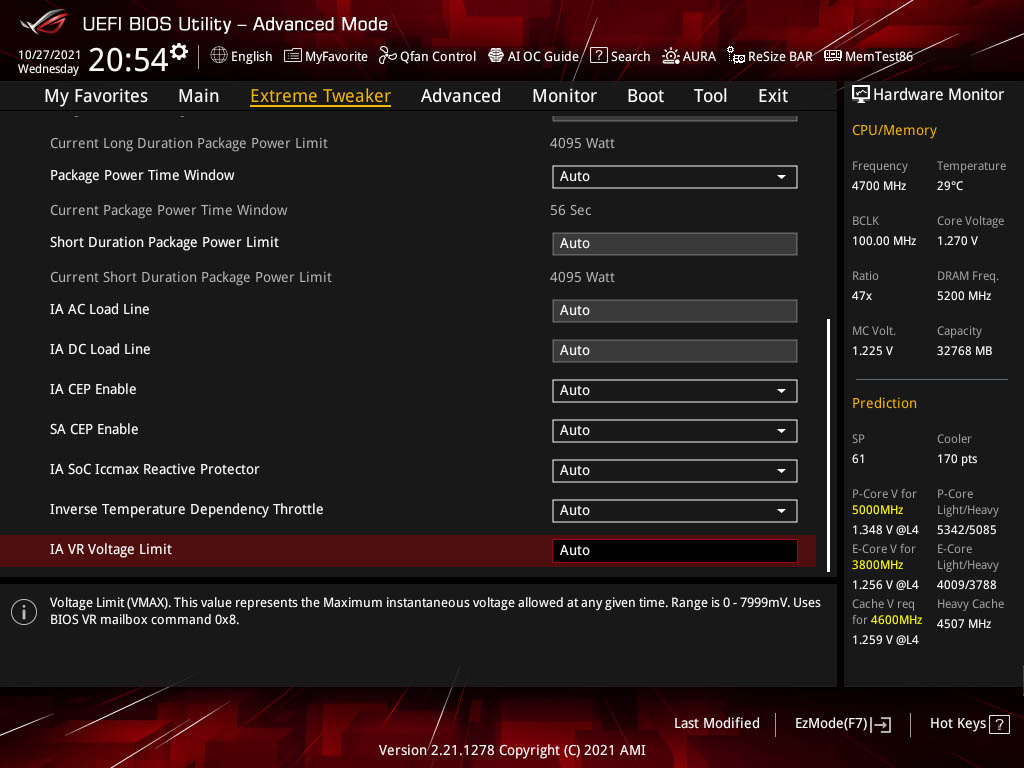This screenshot has width=1024, height=768.
Task: Open Qfan Control fan icon
Action: 387,56
